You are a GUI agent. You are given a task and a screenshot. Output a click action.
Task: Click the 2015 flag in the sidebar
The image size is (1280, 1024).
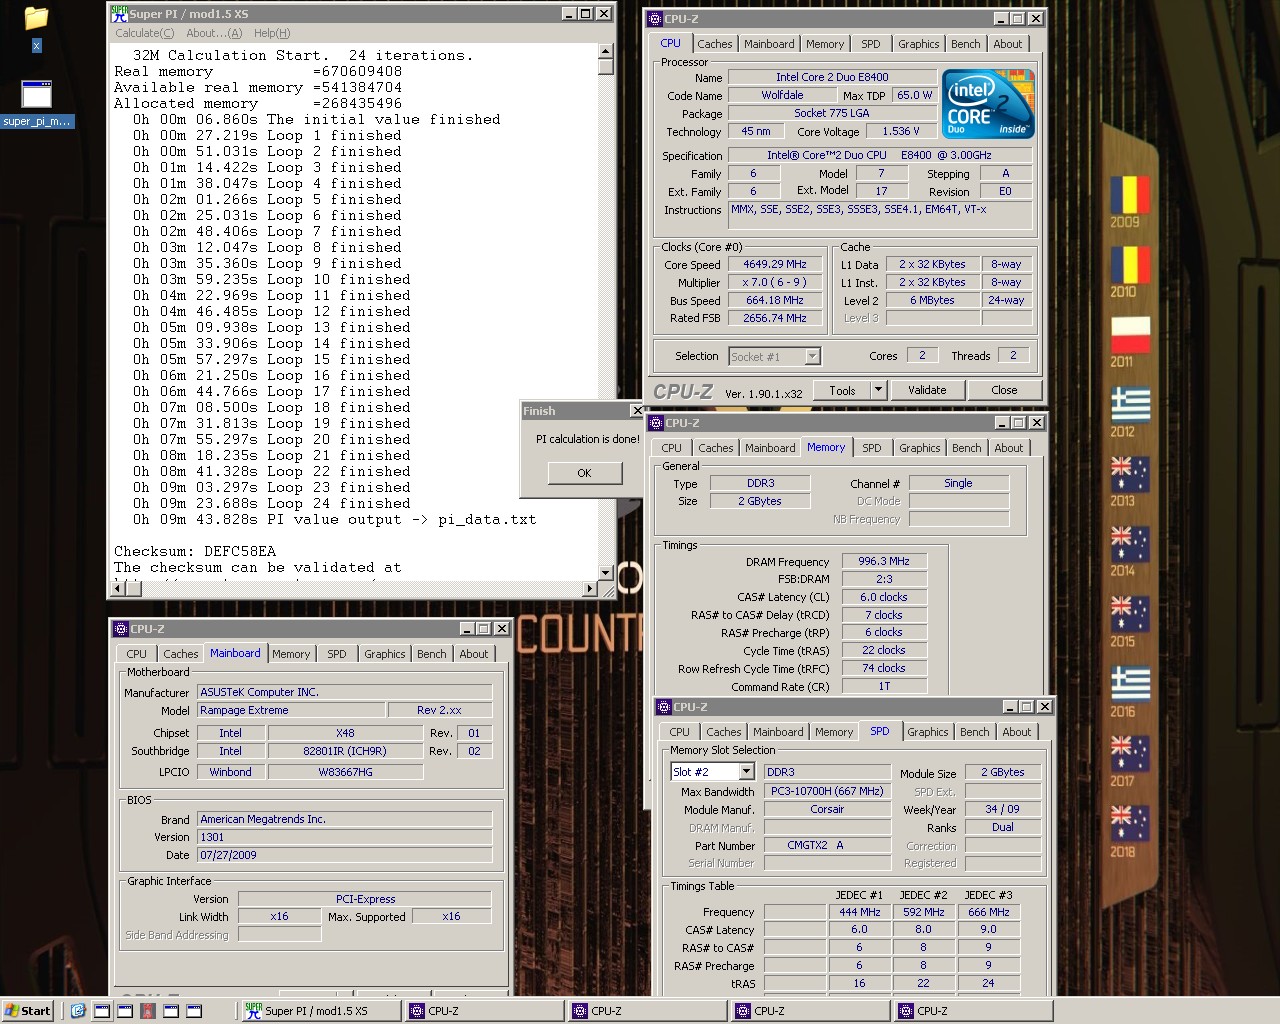pyautogui.click(x=1130, y=614)
